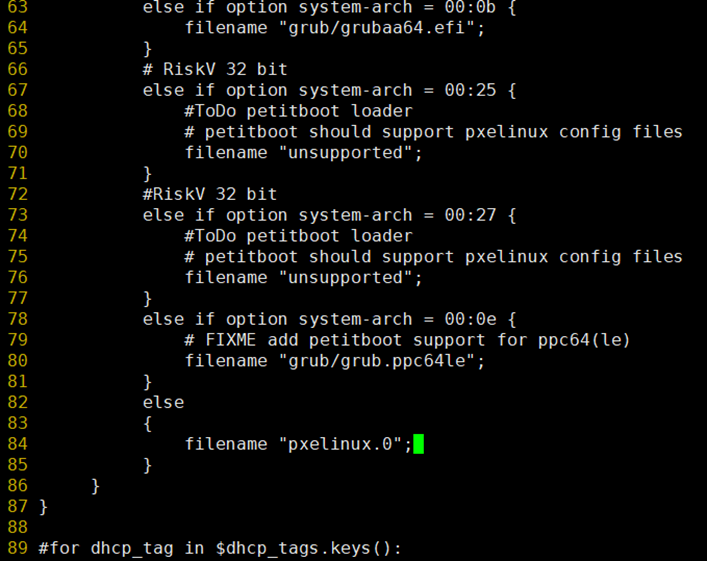The image size is (707, 561).
Task: Click the opening brace on line 83
Action: coord(147,423)
